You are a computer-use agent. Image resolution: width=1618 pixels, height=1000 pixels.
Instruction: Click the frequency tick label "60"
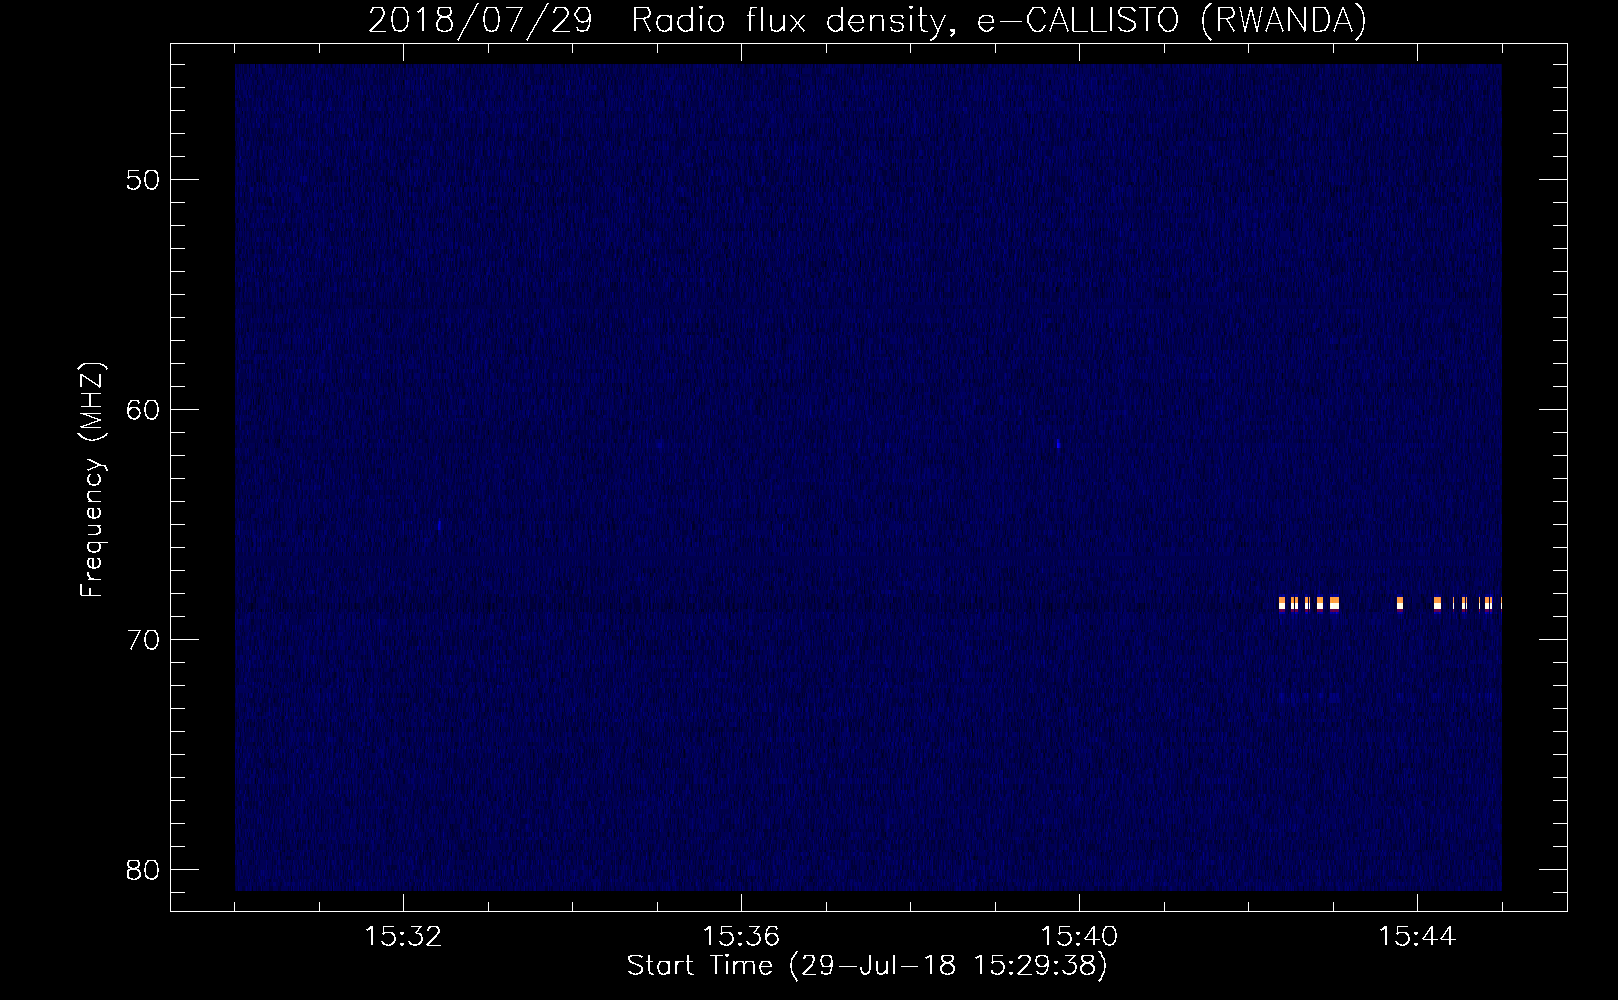(x=143, y=410)
